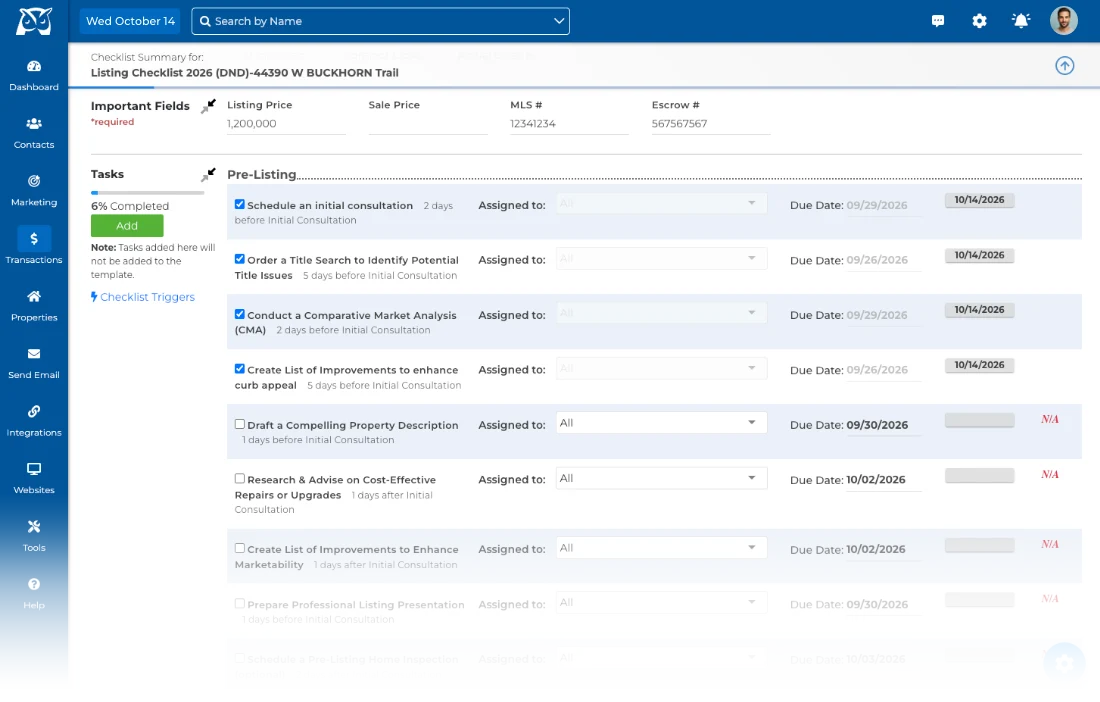This screenshot has height=702, width=1100.
Task: Expand the Search by Name dropdown
Action: point(558,21)
